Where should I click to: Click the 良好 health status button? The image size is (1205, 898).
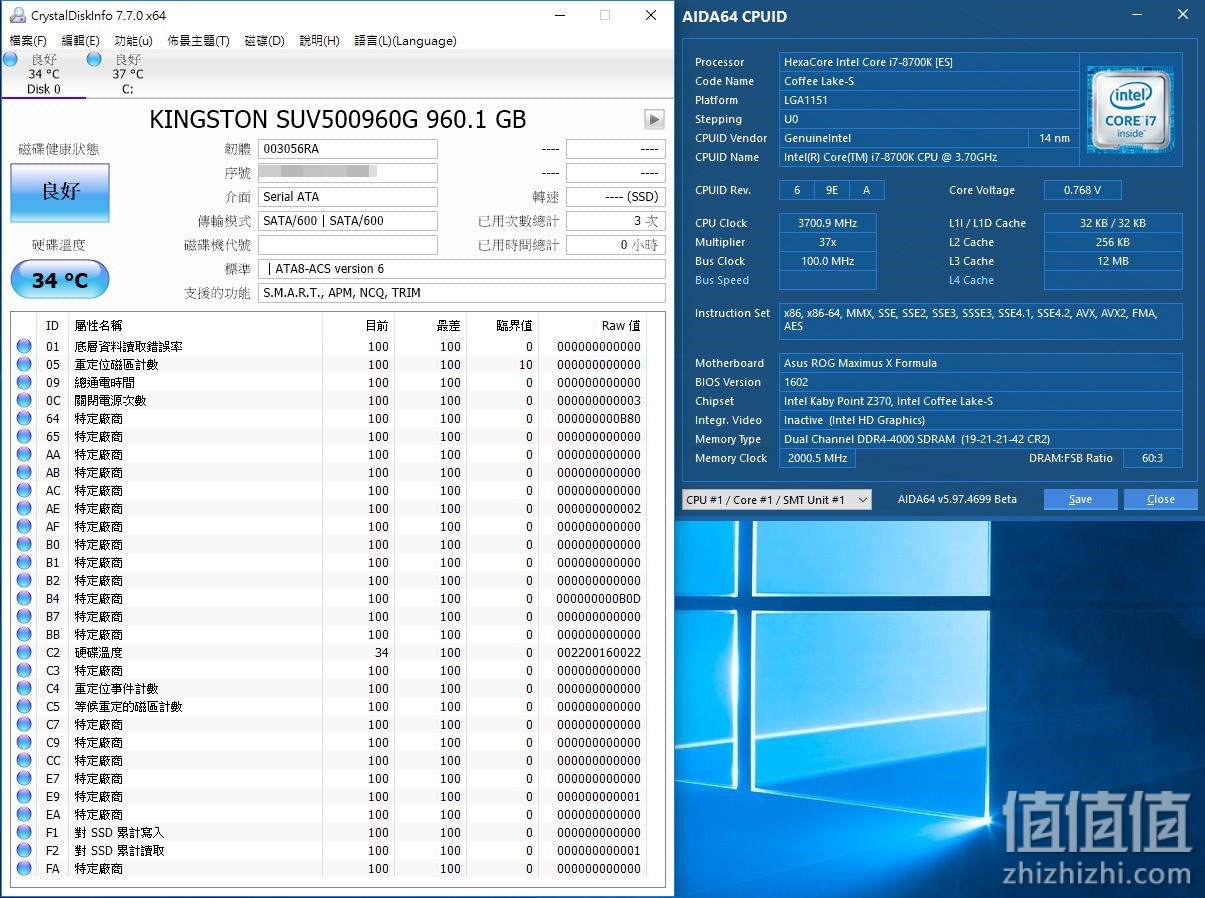coord(60,192)
